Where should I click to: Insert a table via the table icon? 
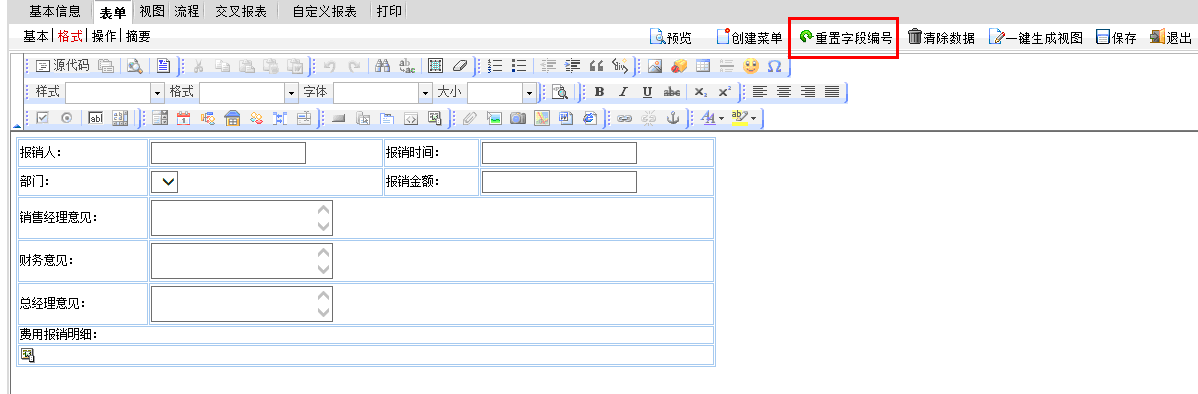[x=702, y=66]
